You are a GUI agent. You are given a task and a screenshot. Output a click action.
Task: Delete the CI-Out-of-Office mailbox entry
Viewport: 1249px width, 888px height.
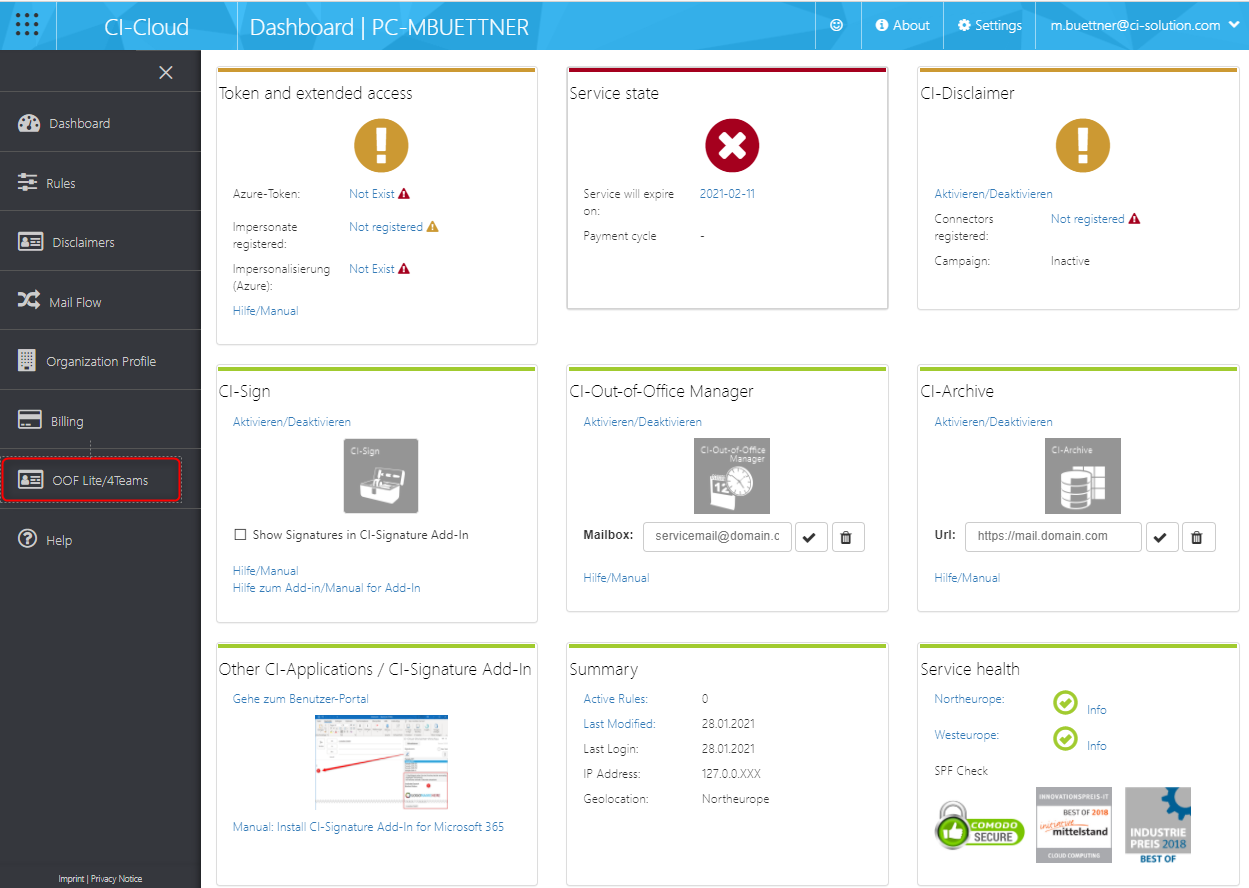pos(846,537)
